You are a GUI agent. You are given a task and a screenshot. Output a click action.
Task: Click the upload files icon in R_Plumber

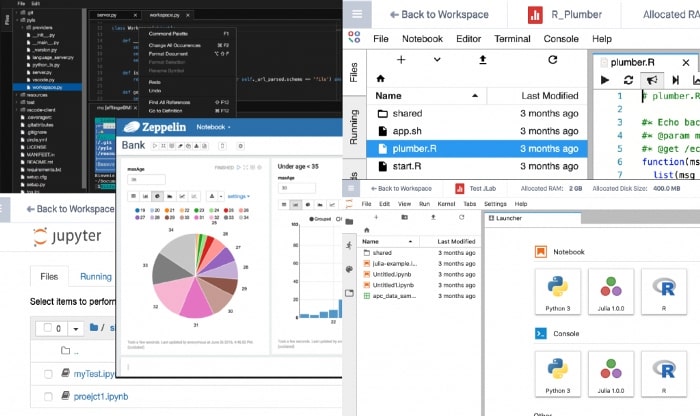483,60
